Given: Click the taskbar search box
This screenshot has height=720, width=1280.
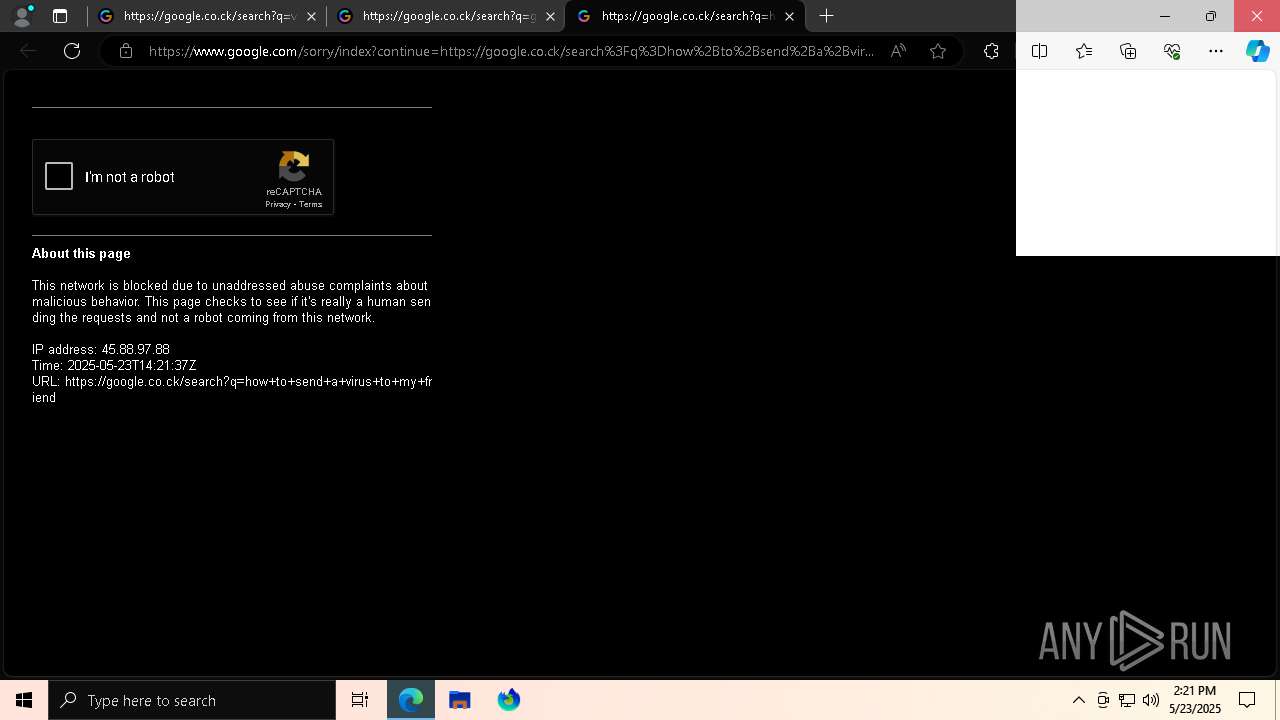Looking at the screenshot, I should click(x=192, y=700).
